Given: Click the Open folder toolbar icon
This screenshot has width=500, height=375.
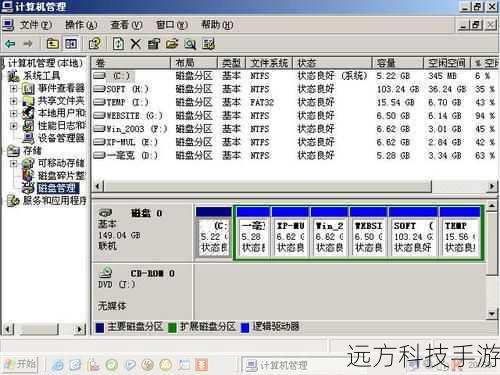Looking at the screenshot, I should point(172,44).
